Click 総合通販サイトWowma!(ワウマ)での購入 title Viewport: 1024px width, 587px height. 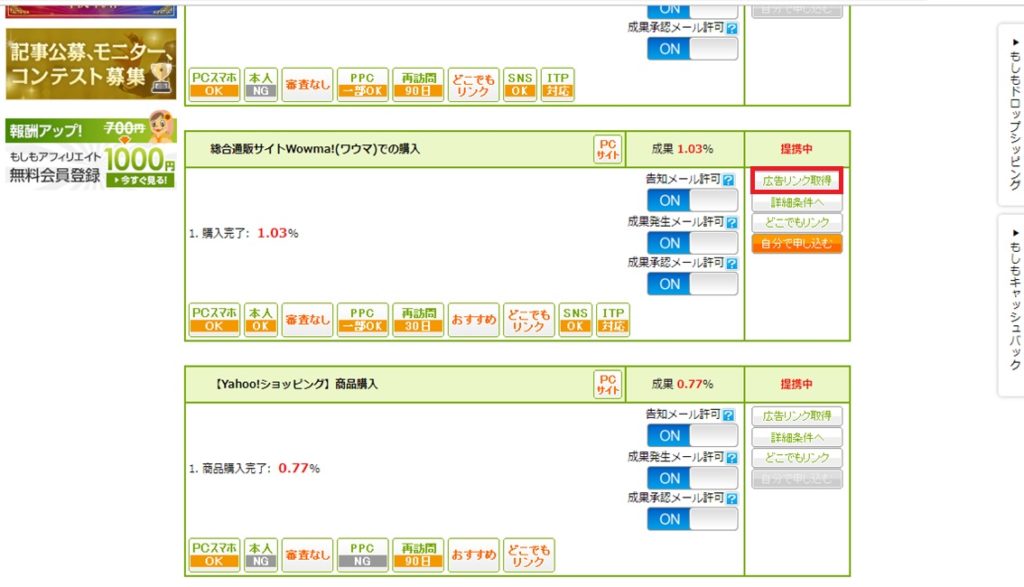[315, 149]
